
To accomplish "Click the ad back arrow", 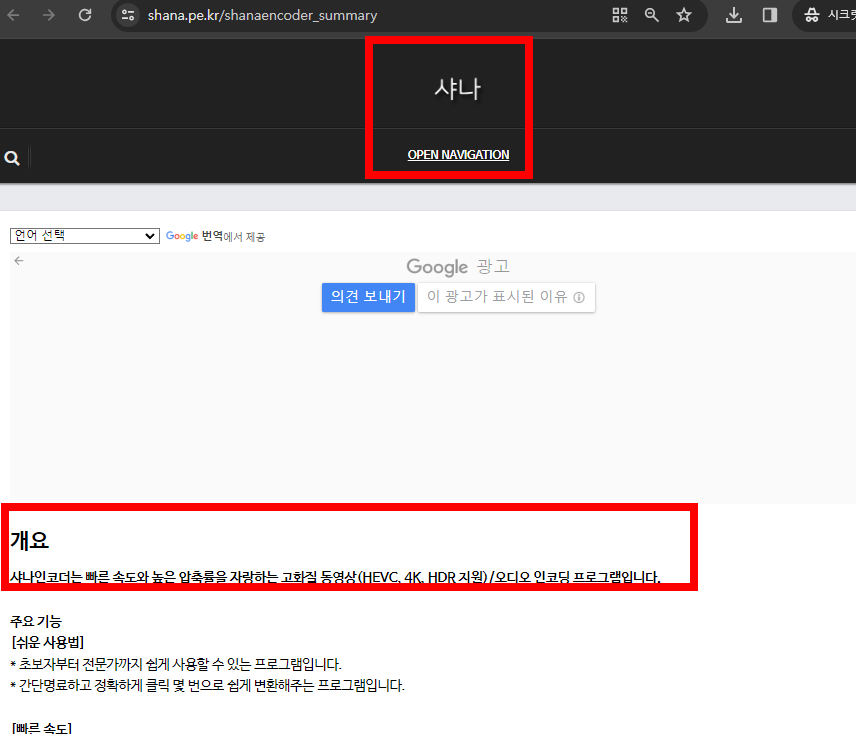I will pyautogui.click(x=18, y=260).
